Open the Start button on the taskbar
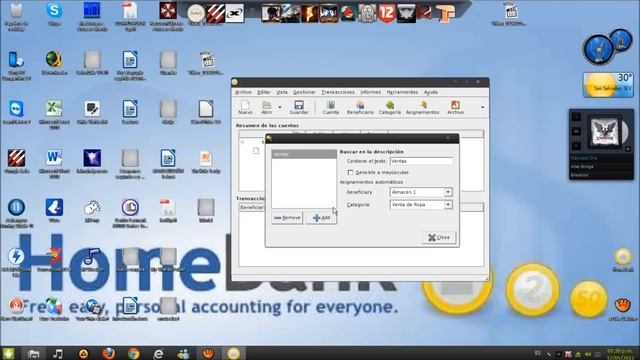The image size is (640, 360). click(x=8, y=353)
